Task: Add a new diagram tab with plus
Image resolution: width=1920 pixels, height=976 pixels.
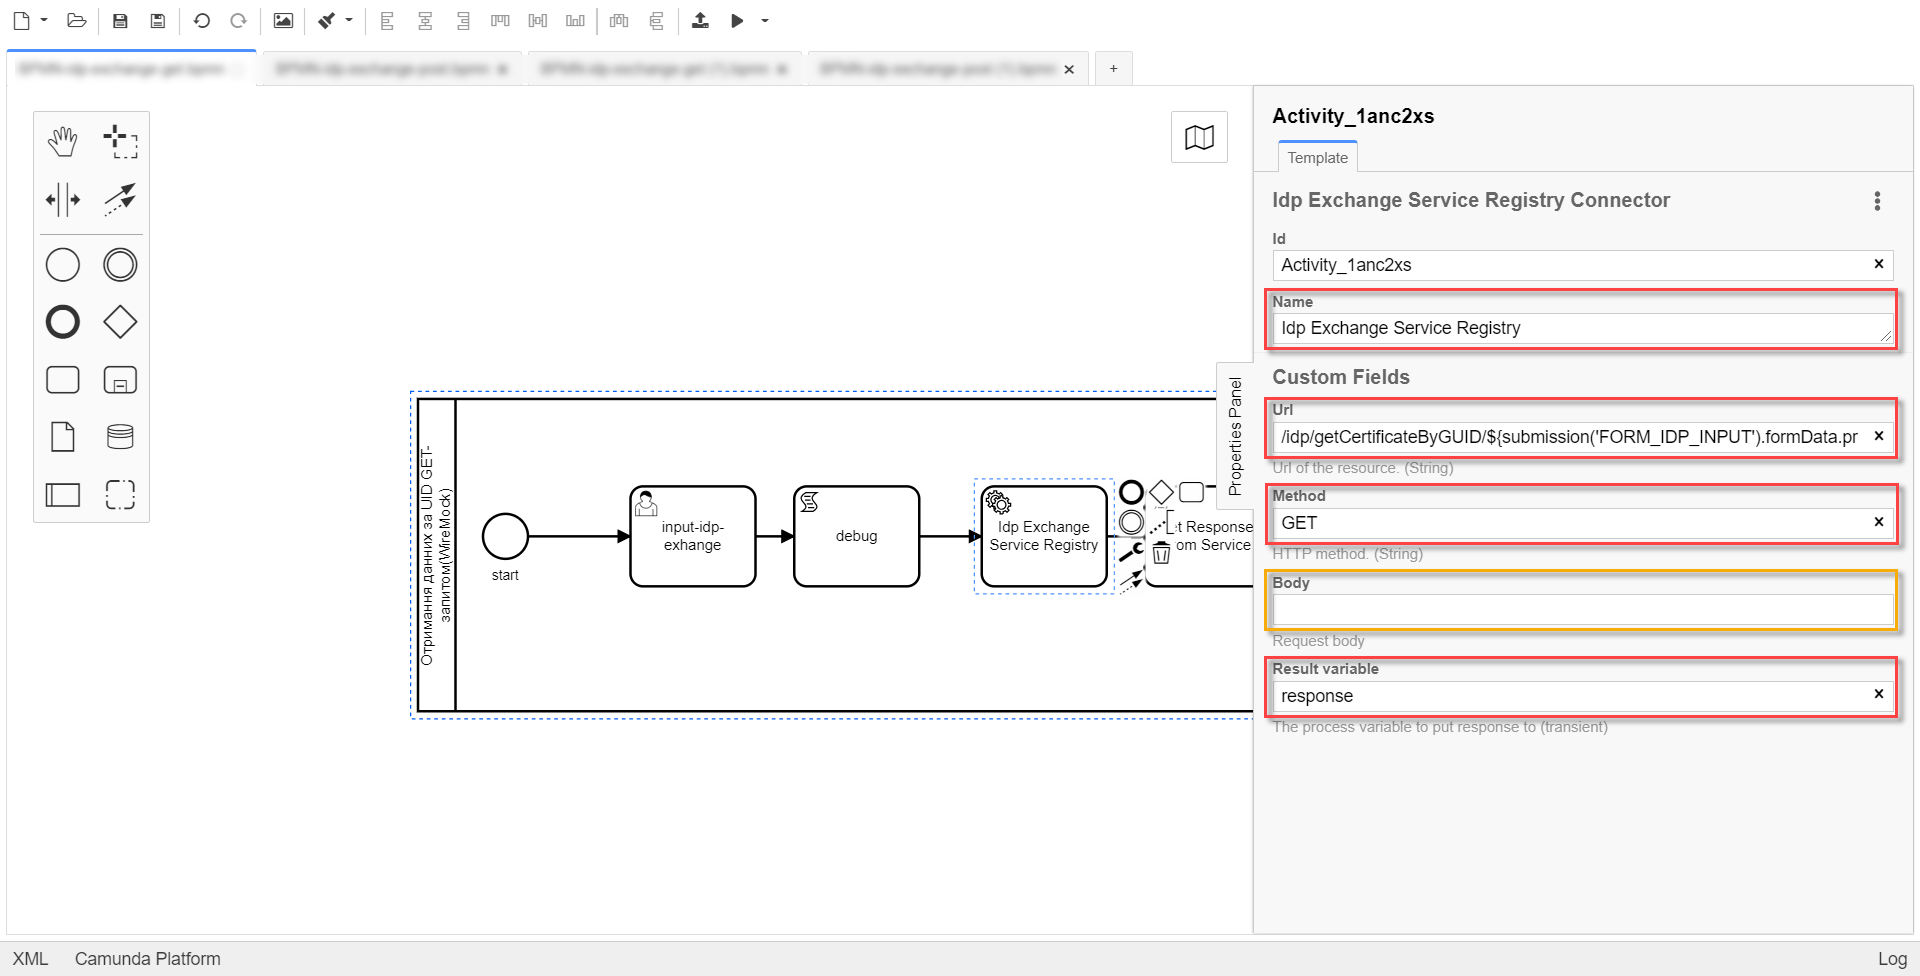Action: coord(1113,69)
